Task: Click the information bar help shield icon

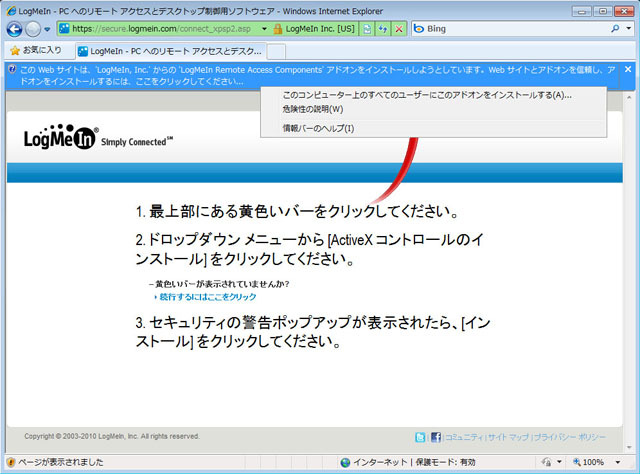Action: pos(12,69)
